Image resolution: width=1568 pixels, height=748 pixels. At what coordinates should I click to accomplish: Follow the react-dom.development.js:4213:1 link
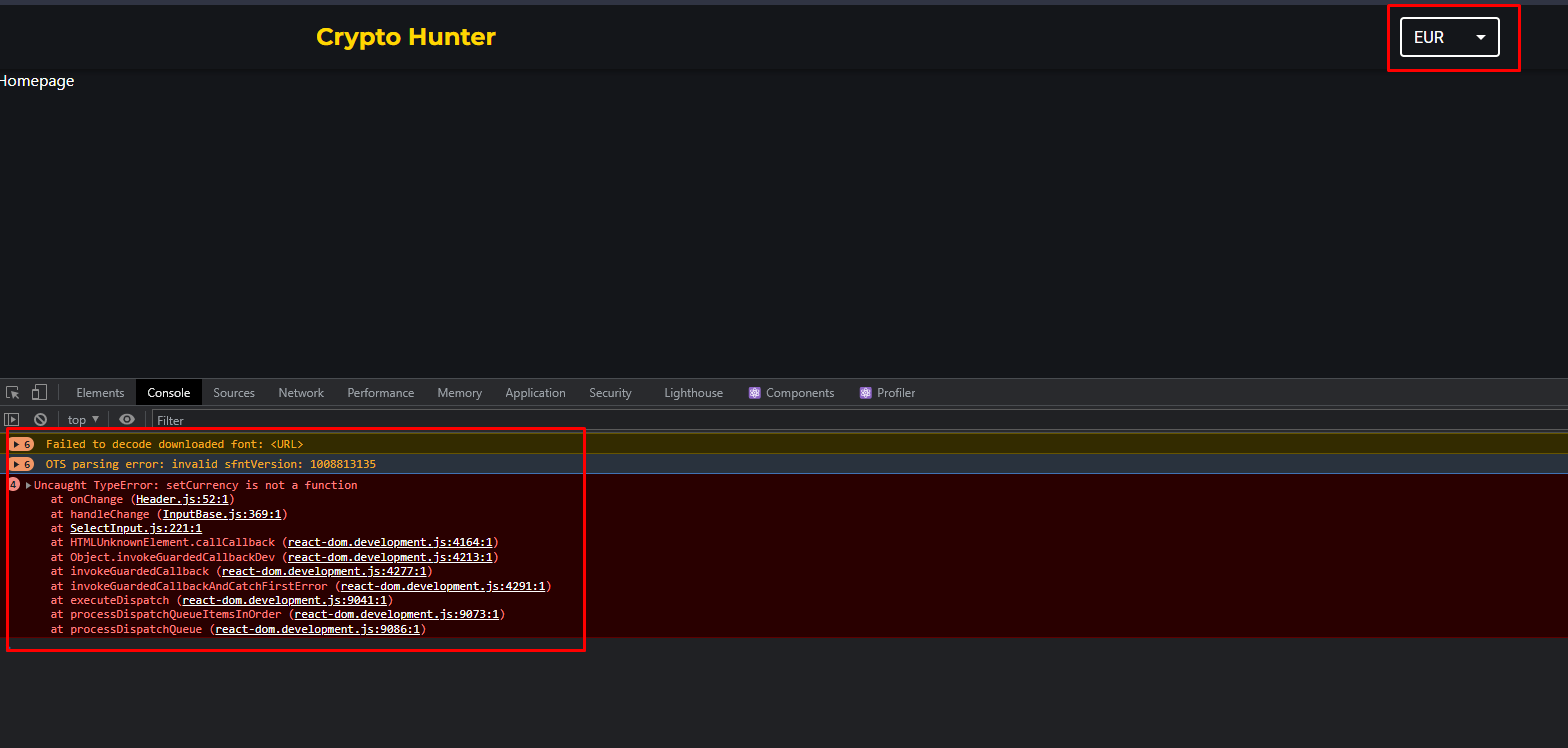coord(390,557)
